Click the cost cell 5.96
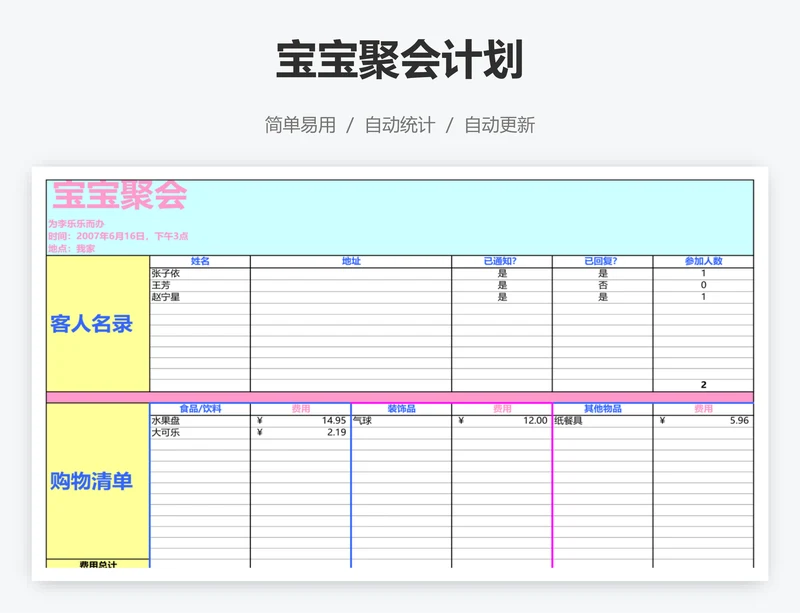800x613 pixels. click(703, 421)
